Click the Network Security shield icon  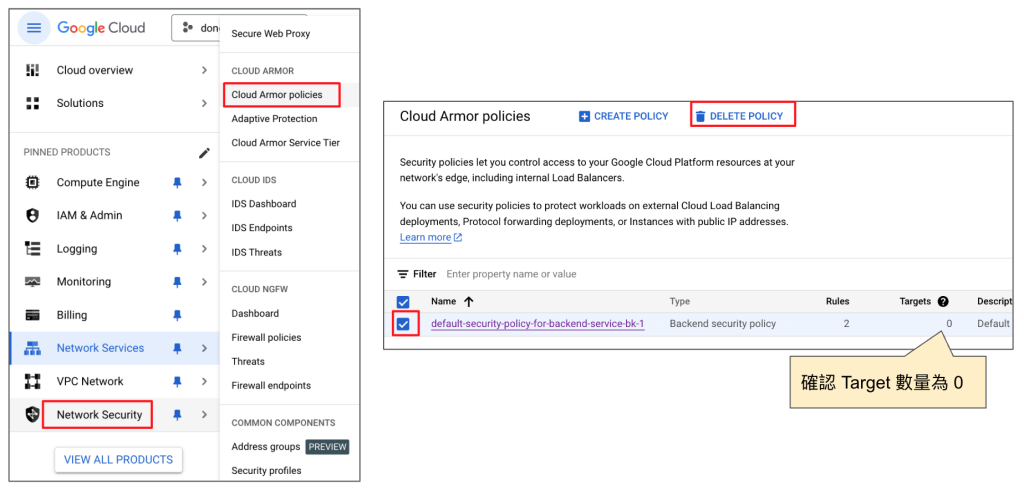(x=32, y=415)
